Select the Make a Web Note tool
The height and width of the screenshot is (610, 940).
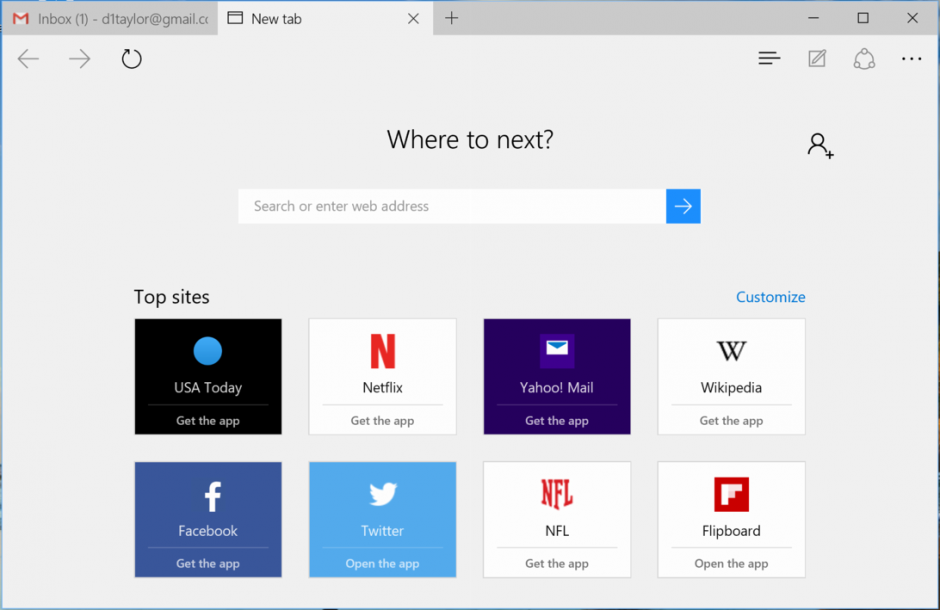pyautogui.click(x=816, y=58)
